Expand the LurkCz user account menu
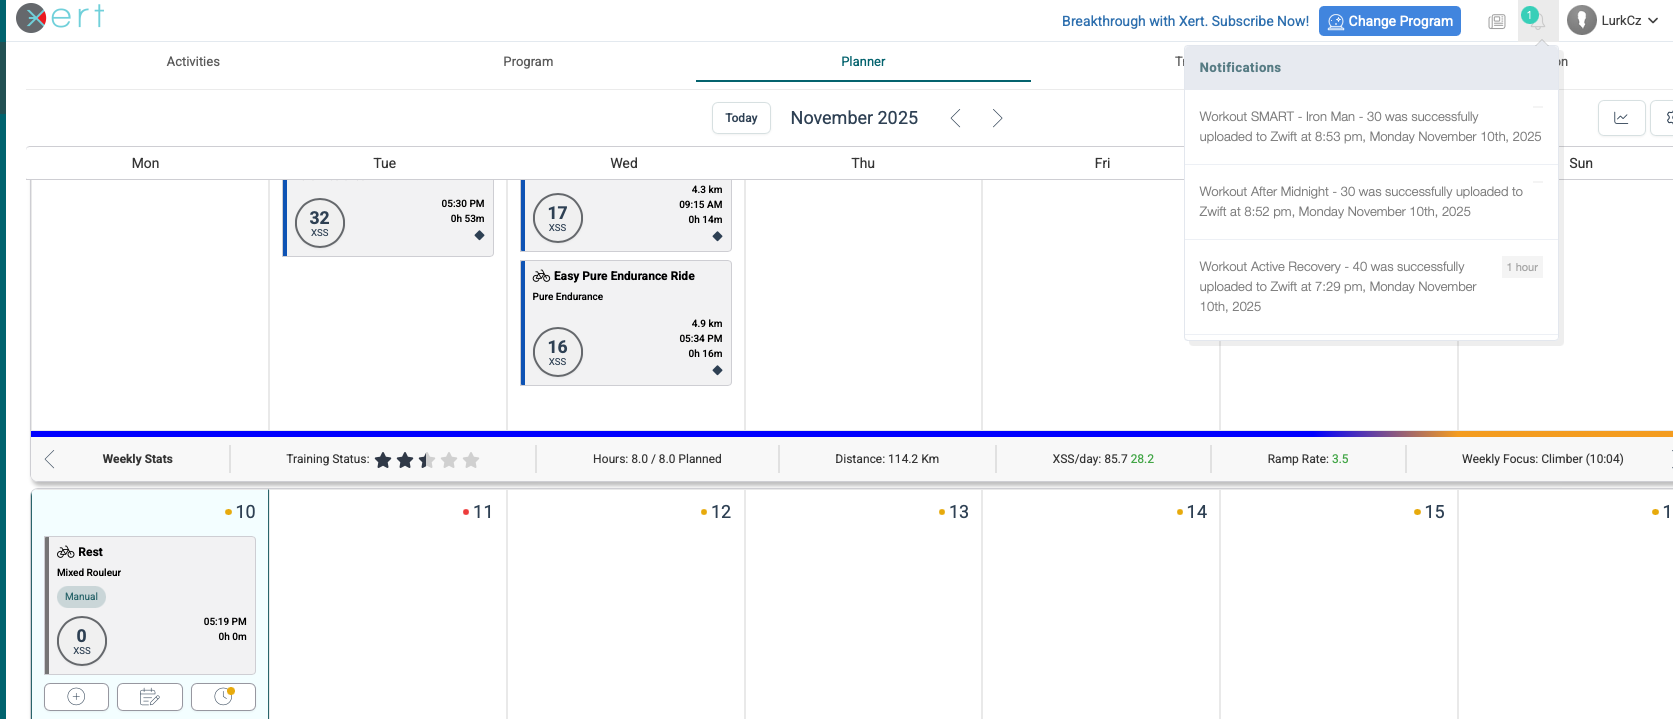Screen dimensions: 1673x719 [x=1613, y=20]
